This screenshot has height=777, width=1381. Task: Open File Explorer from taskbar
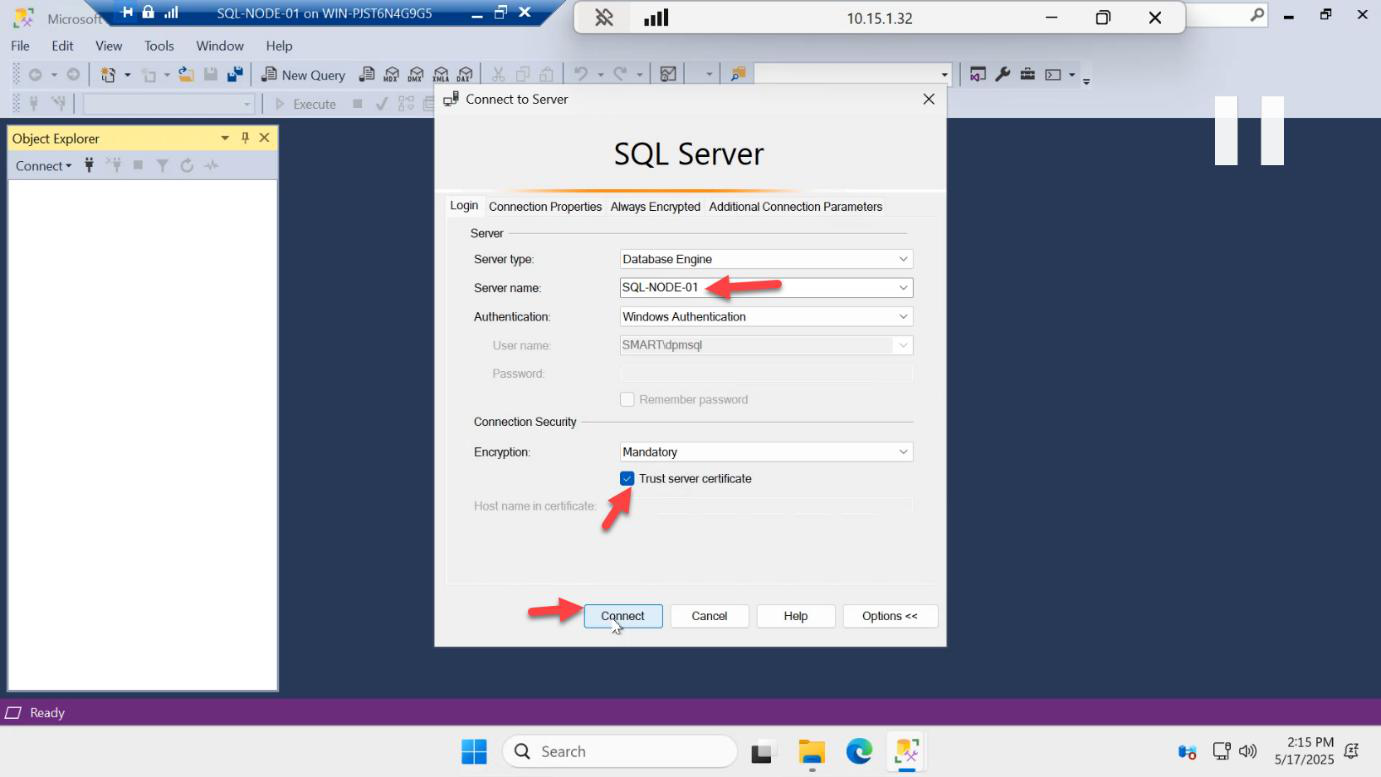click(x=811, y=751)
